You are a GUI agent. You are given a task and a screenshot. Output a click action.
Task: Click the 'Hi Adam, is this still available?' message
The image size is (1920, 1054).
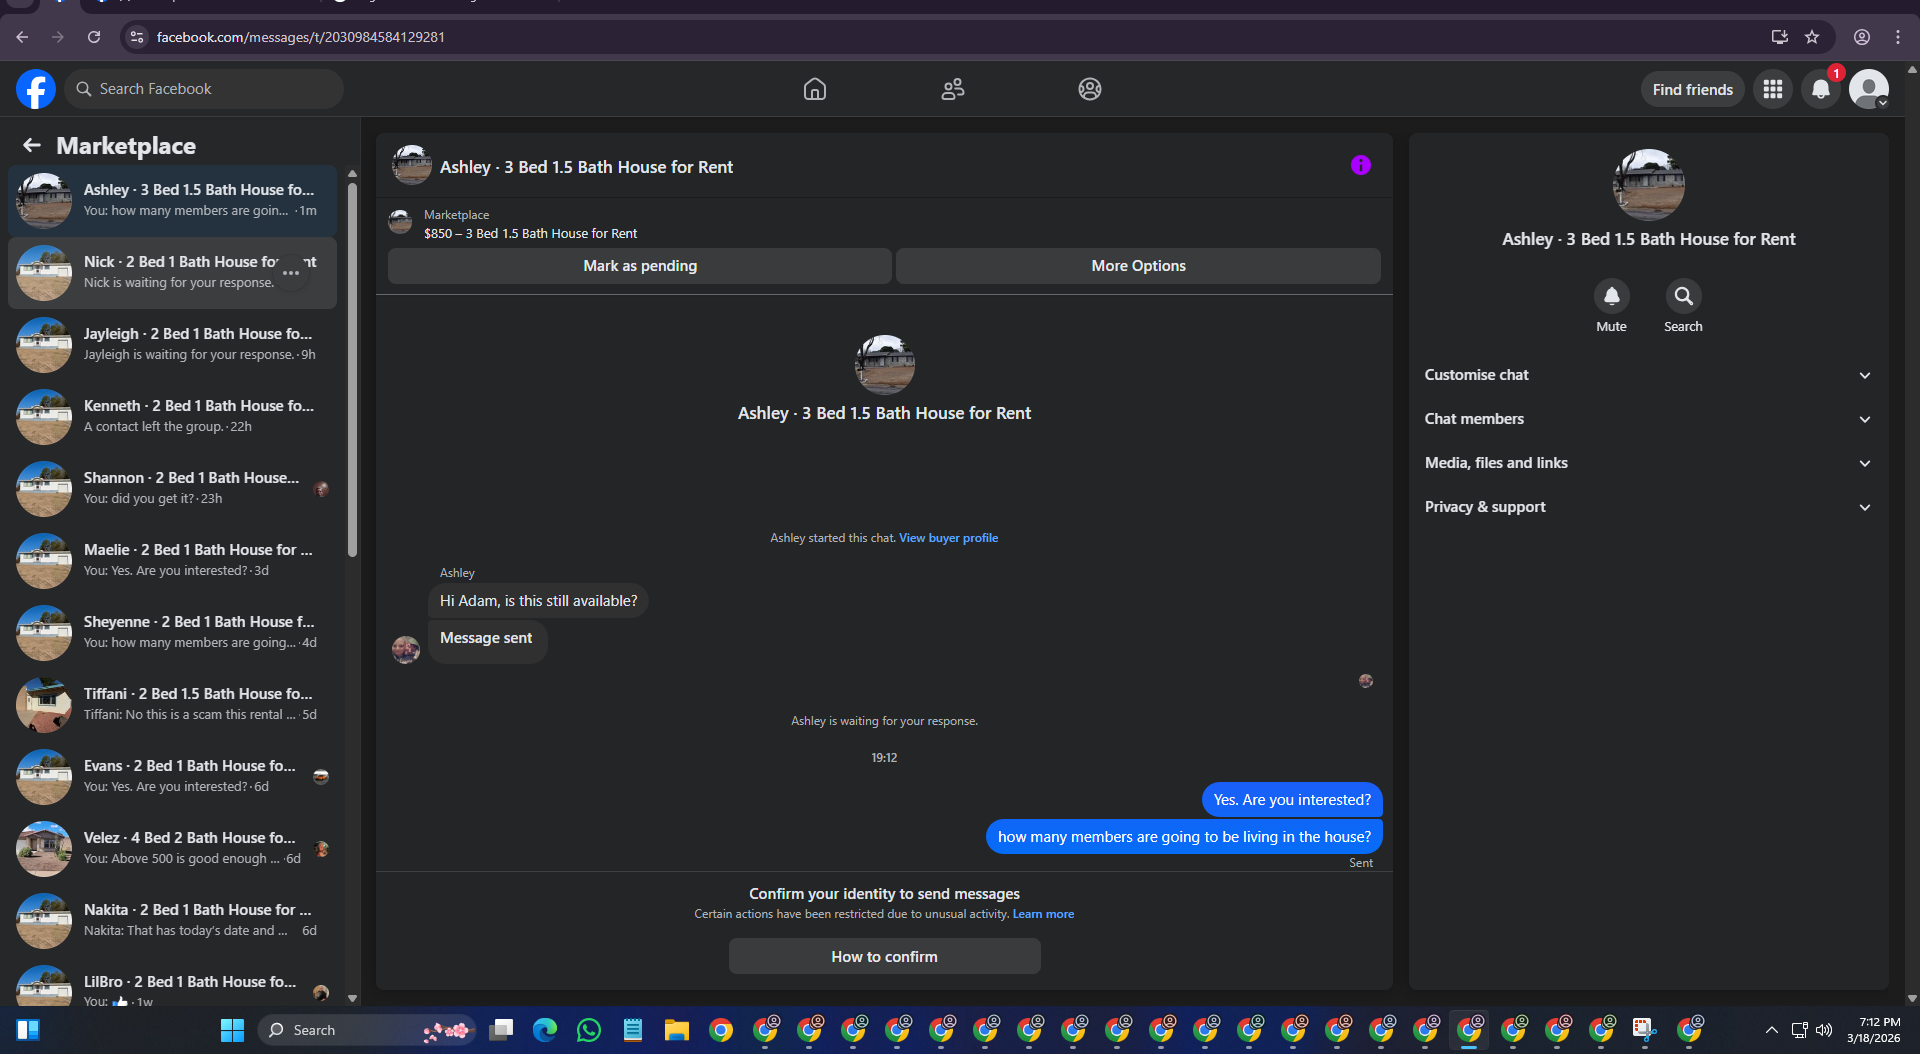point(538,601)
